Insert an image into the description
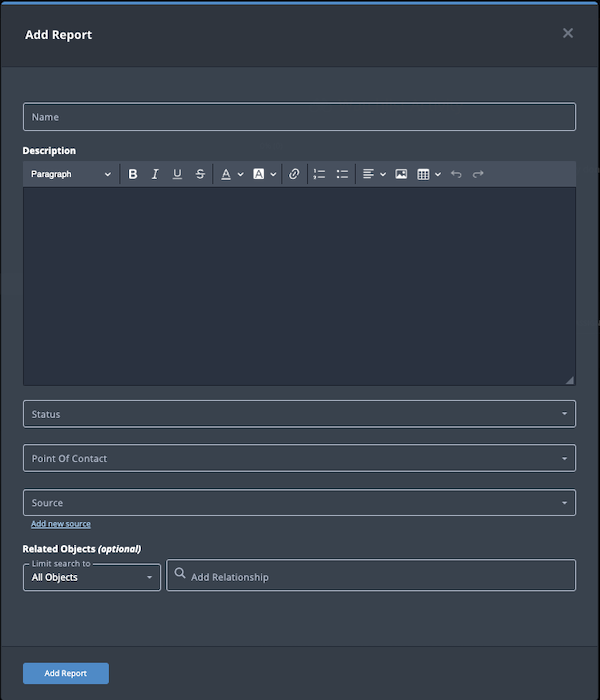 tap(401, 174)
